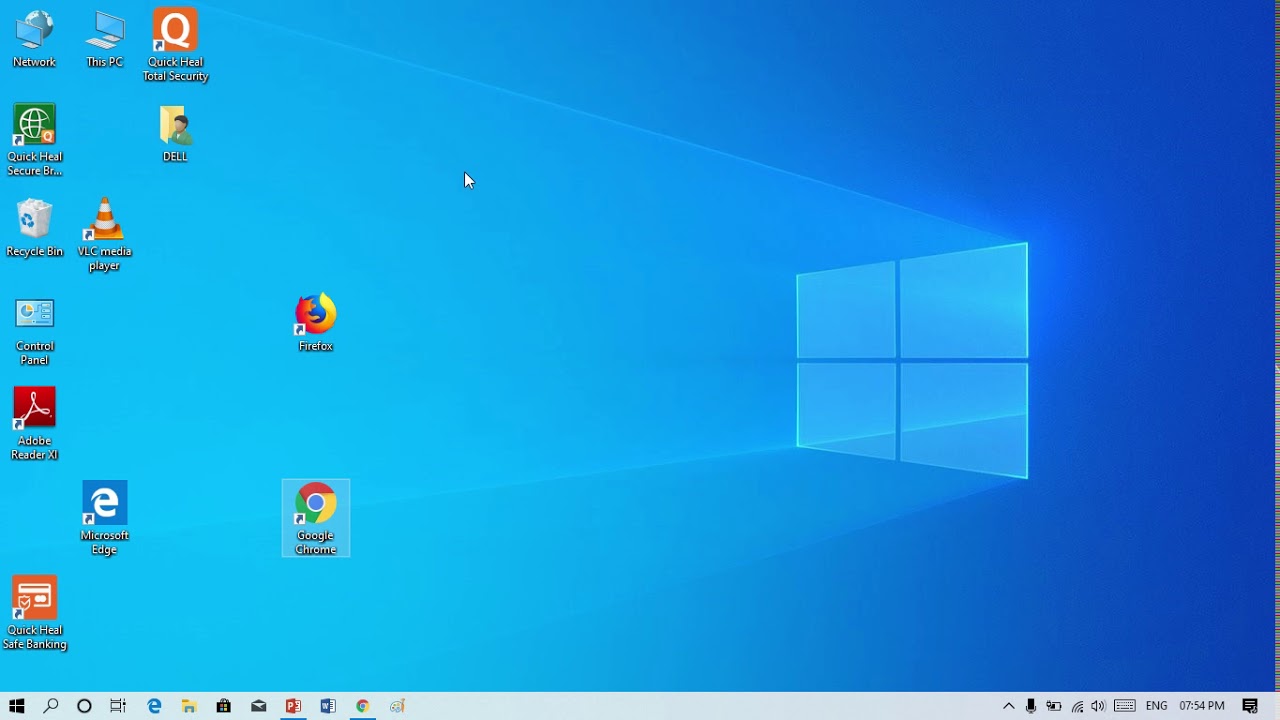Viewport: 1280px width, 720px height.
Task: Open Microsoft Store from taskbar
Action: coord(224,706)
